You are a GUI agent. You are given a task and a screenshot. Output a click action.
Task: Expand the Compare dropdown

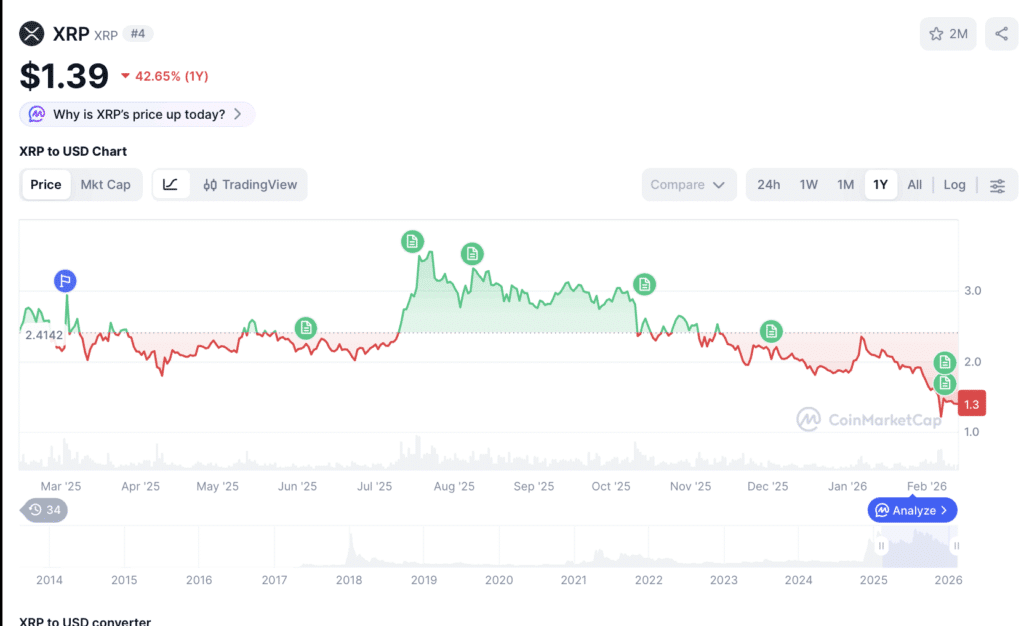688,185
